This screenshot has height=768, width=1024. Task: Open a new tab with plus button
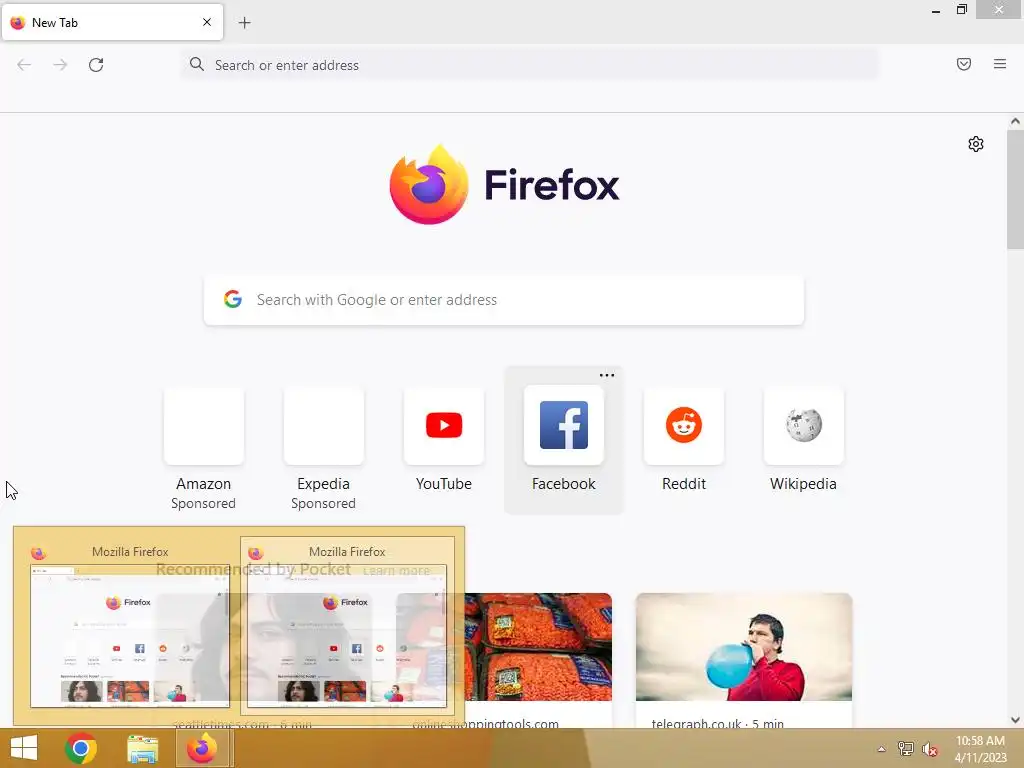244,23
